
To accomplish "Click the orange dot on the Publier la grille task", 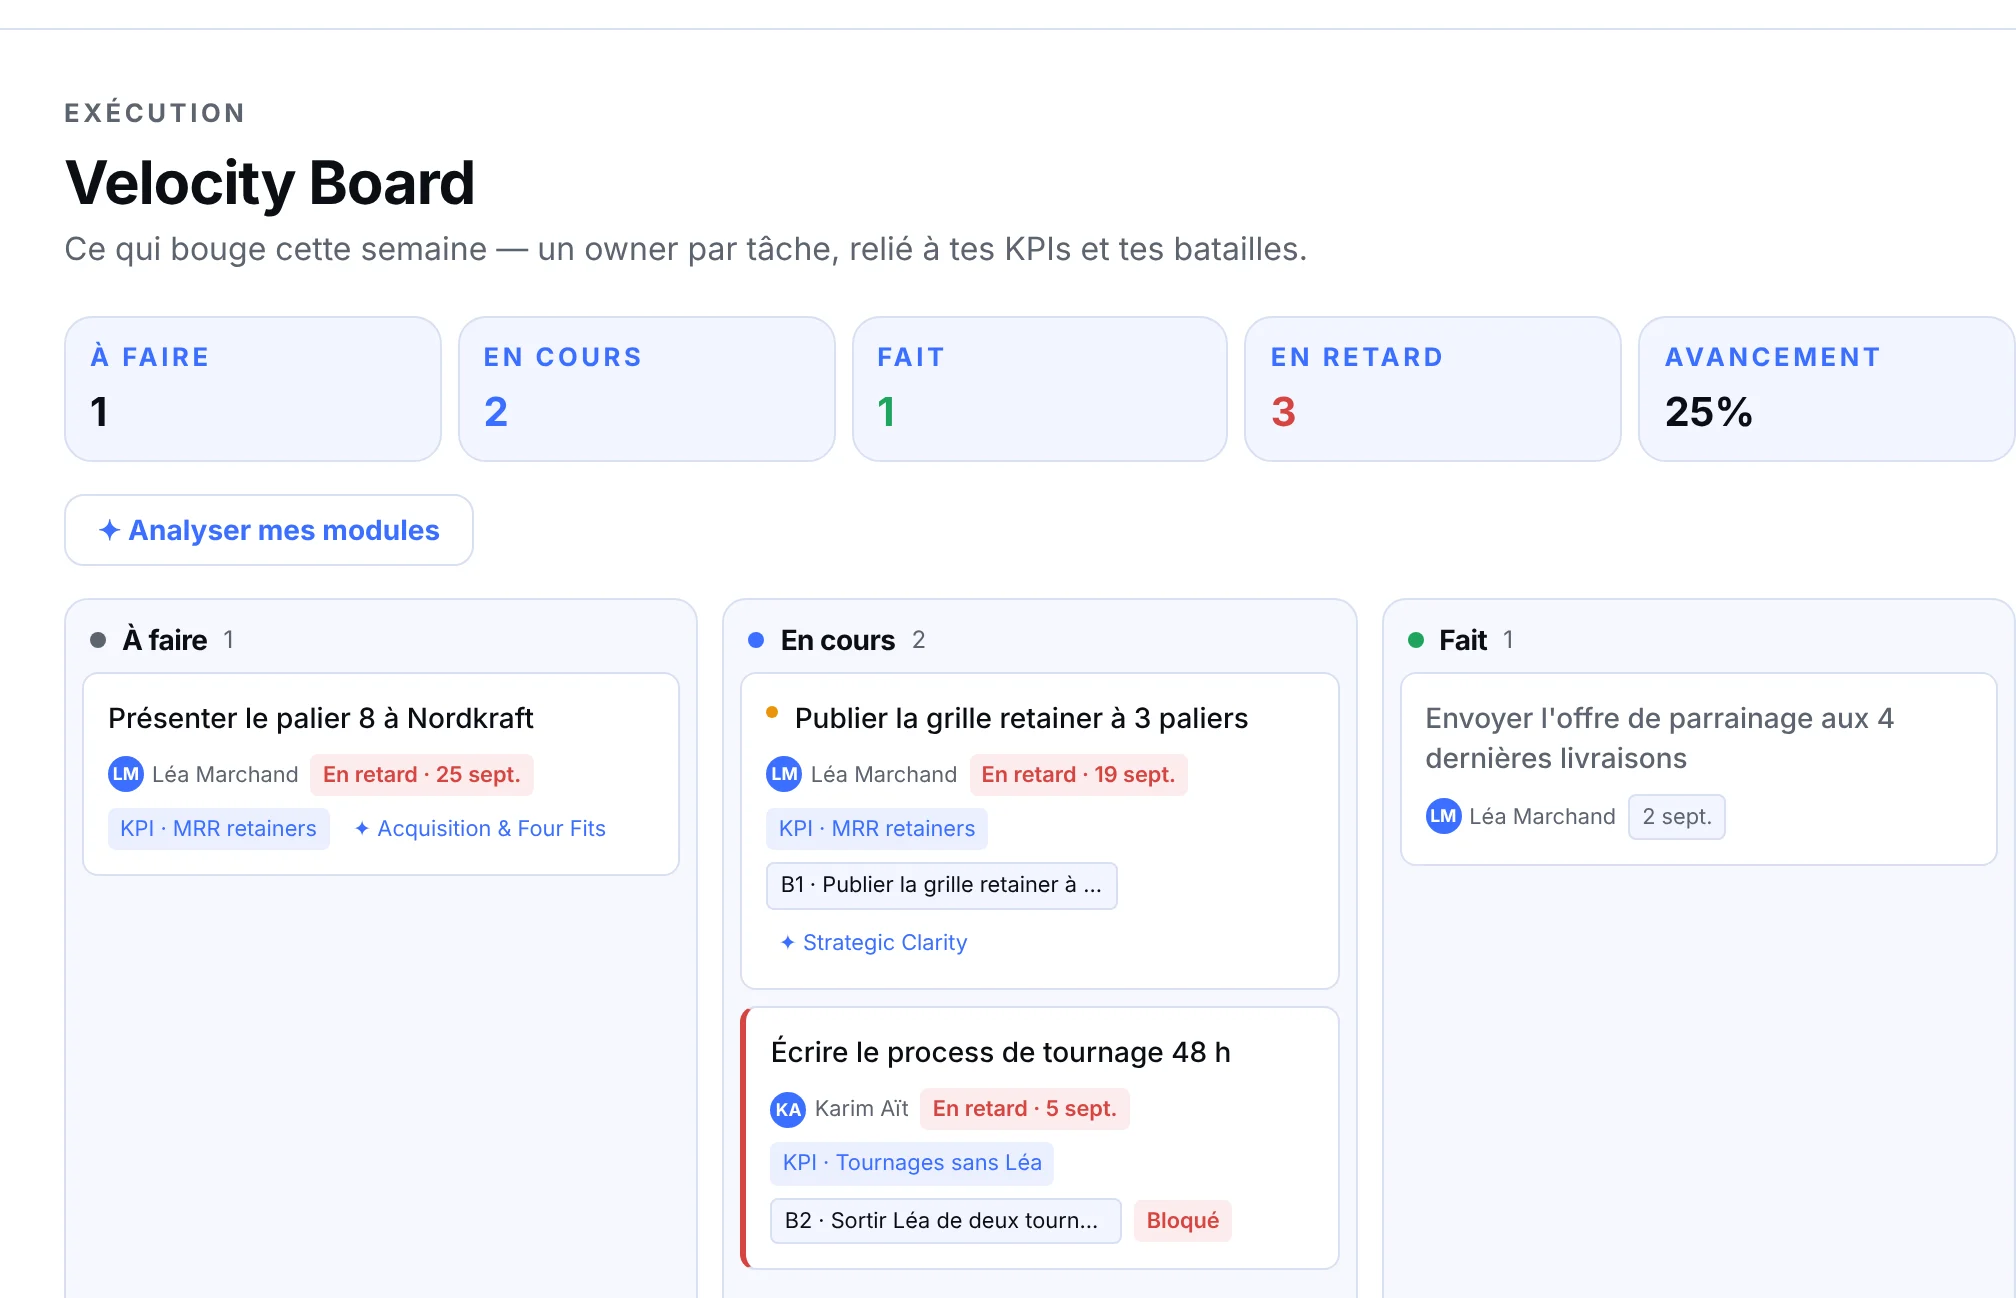I will (x=772, y=712).
